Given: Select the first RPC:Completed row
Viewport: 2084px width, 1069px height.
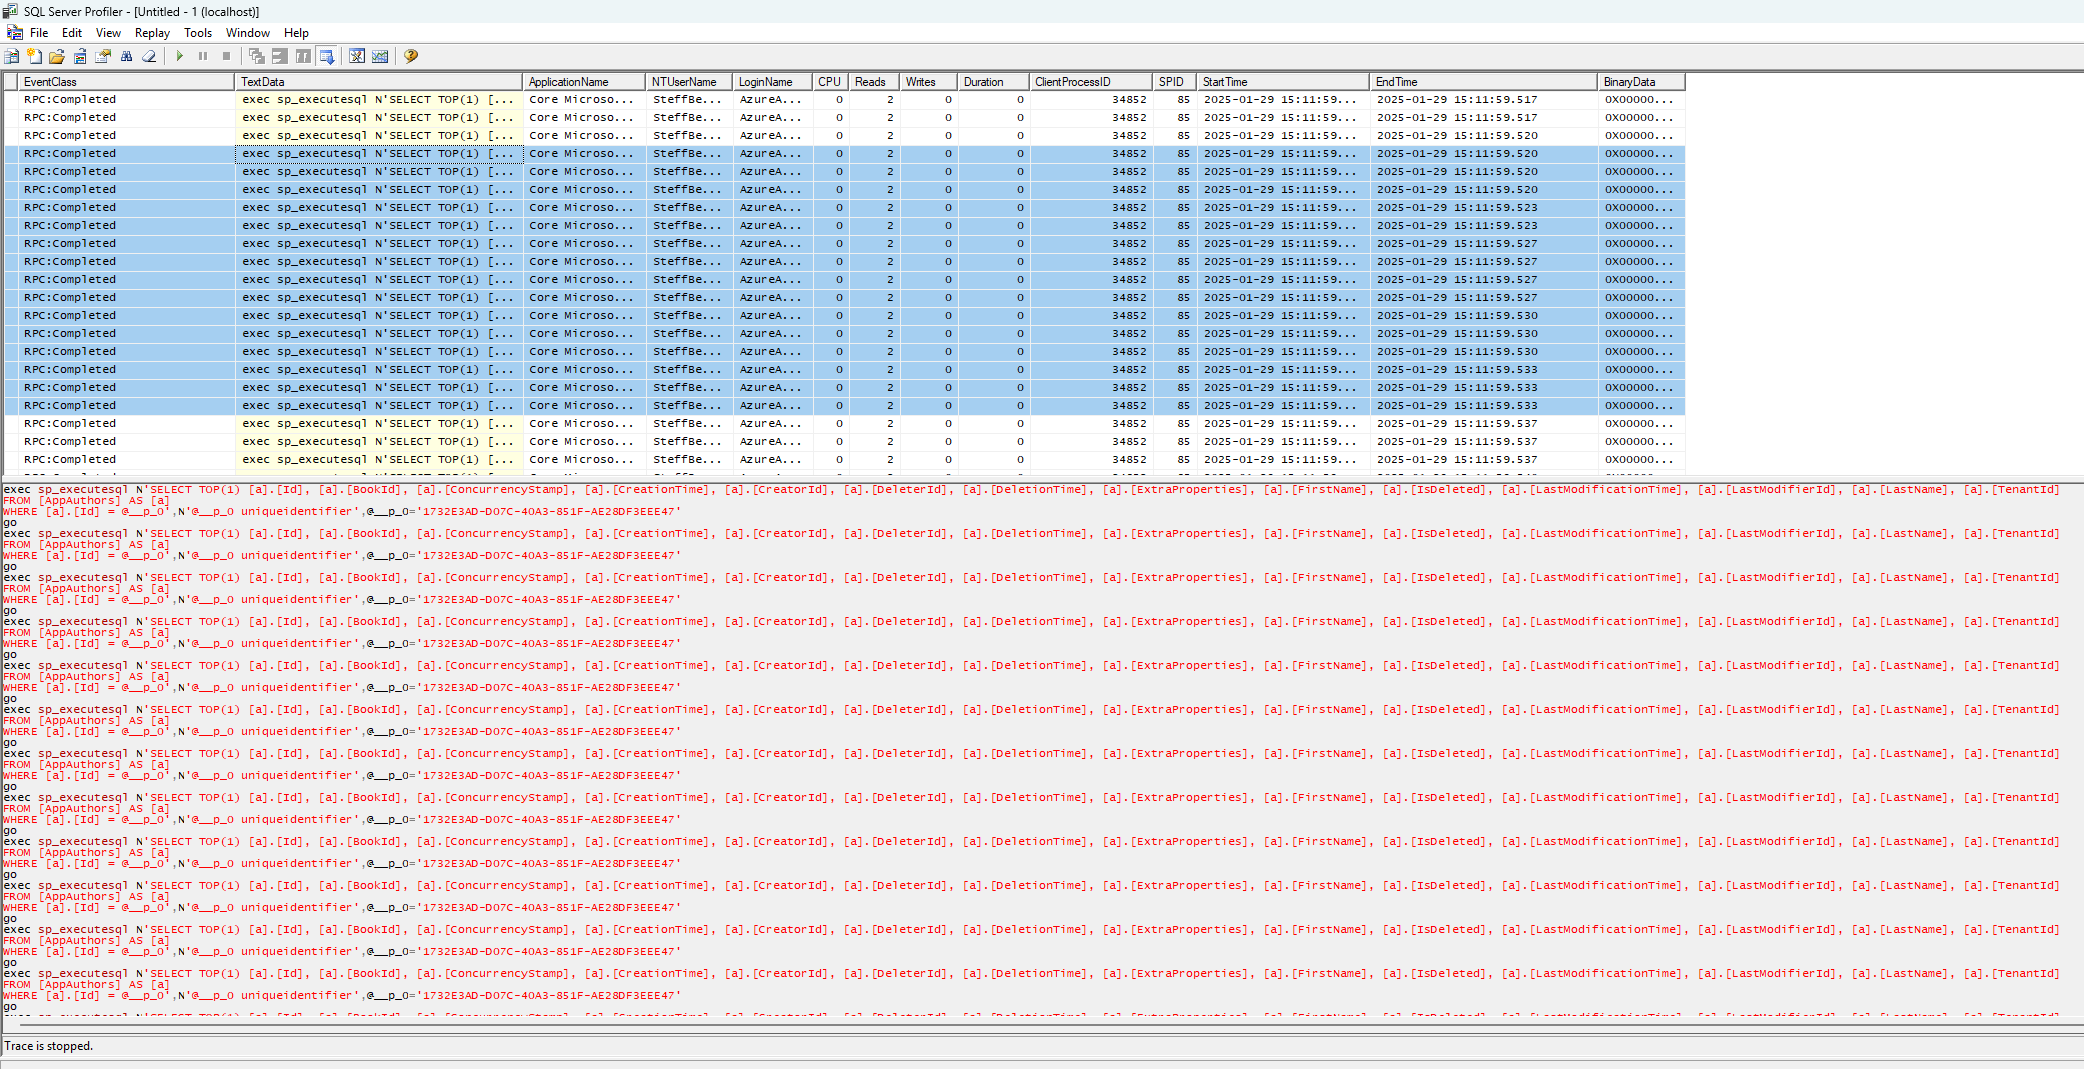Looking at the screenshot, I should (70, 100).
